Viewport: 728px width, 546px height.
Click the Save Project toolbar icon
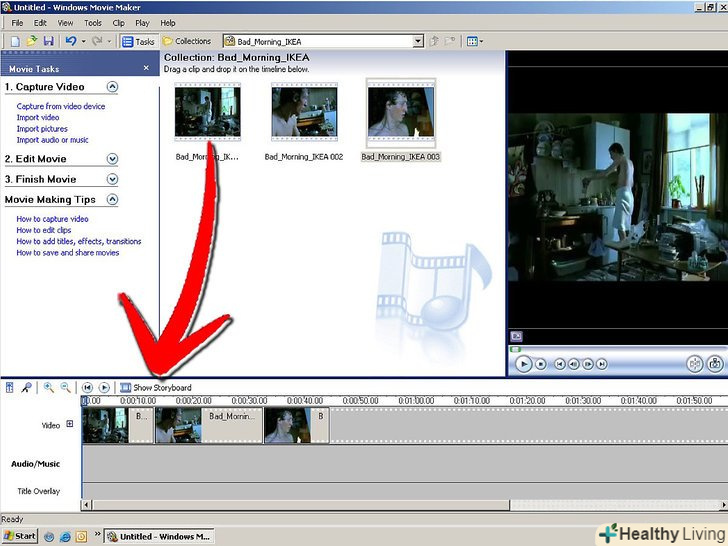click(48, 41)
